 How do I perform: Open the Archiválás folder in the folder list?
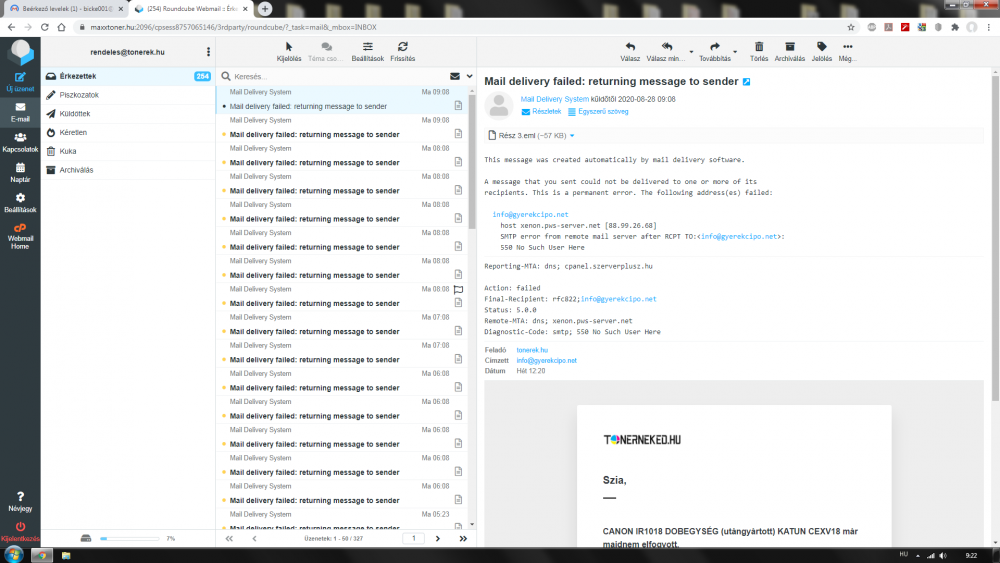[128, 170]
